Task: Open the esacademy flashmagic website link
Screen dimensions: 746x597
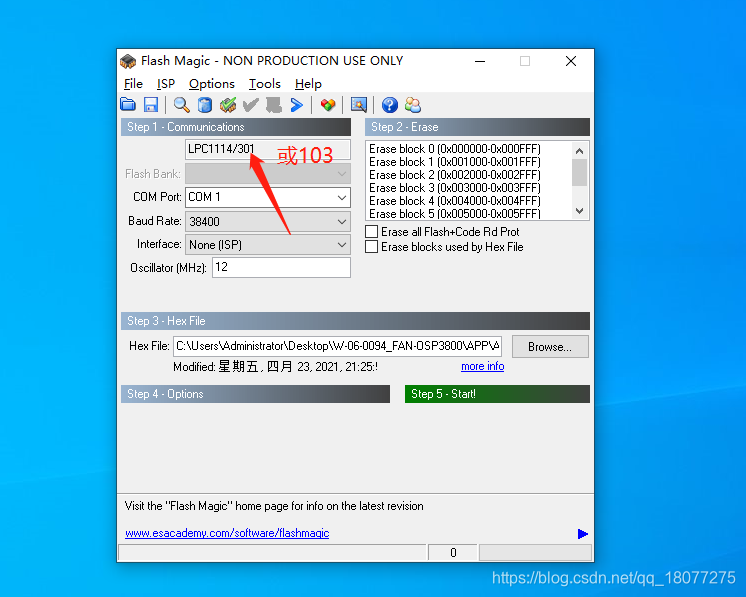Action: tap(227, 533)
